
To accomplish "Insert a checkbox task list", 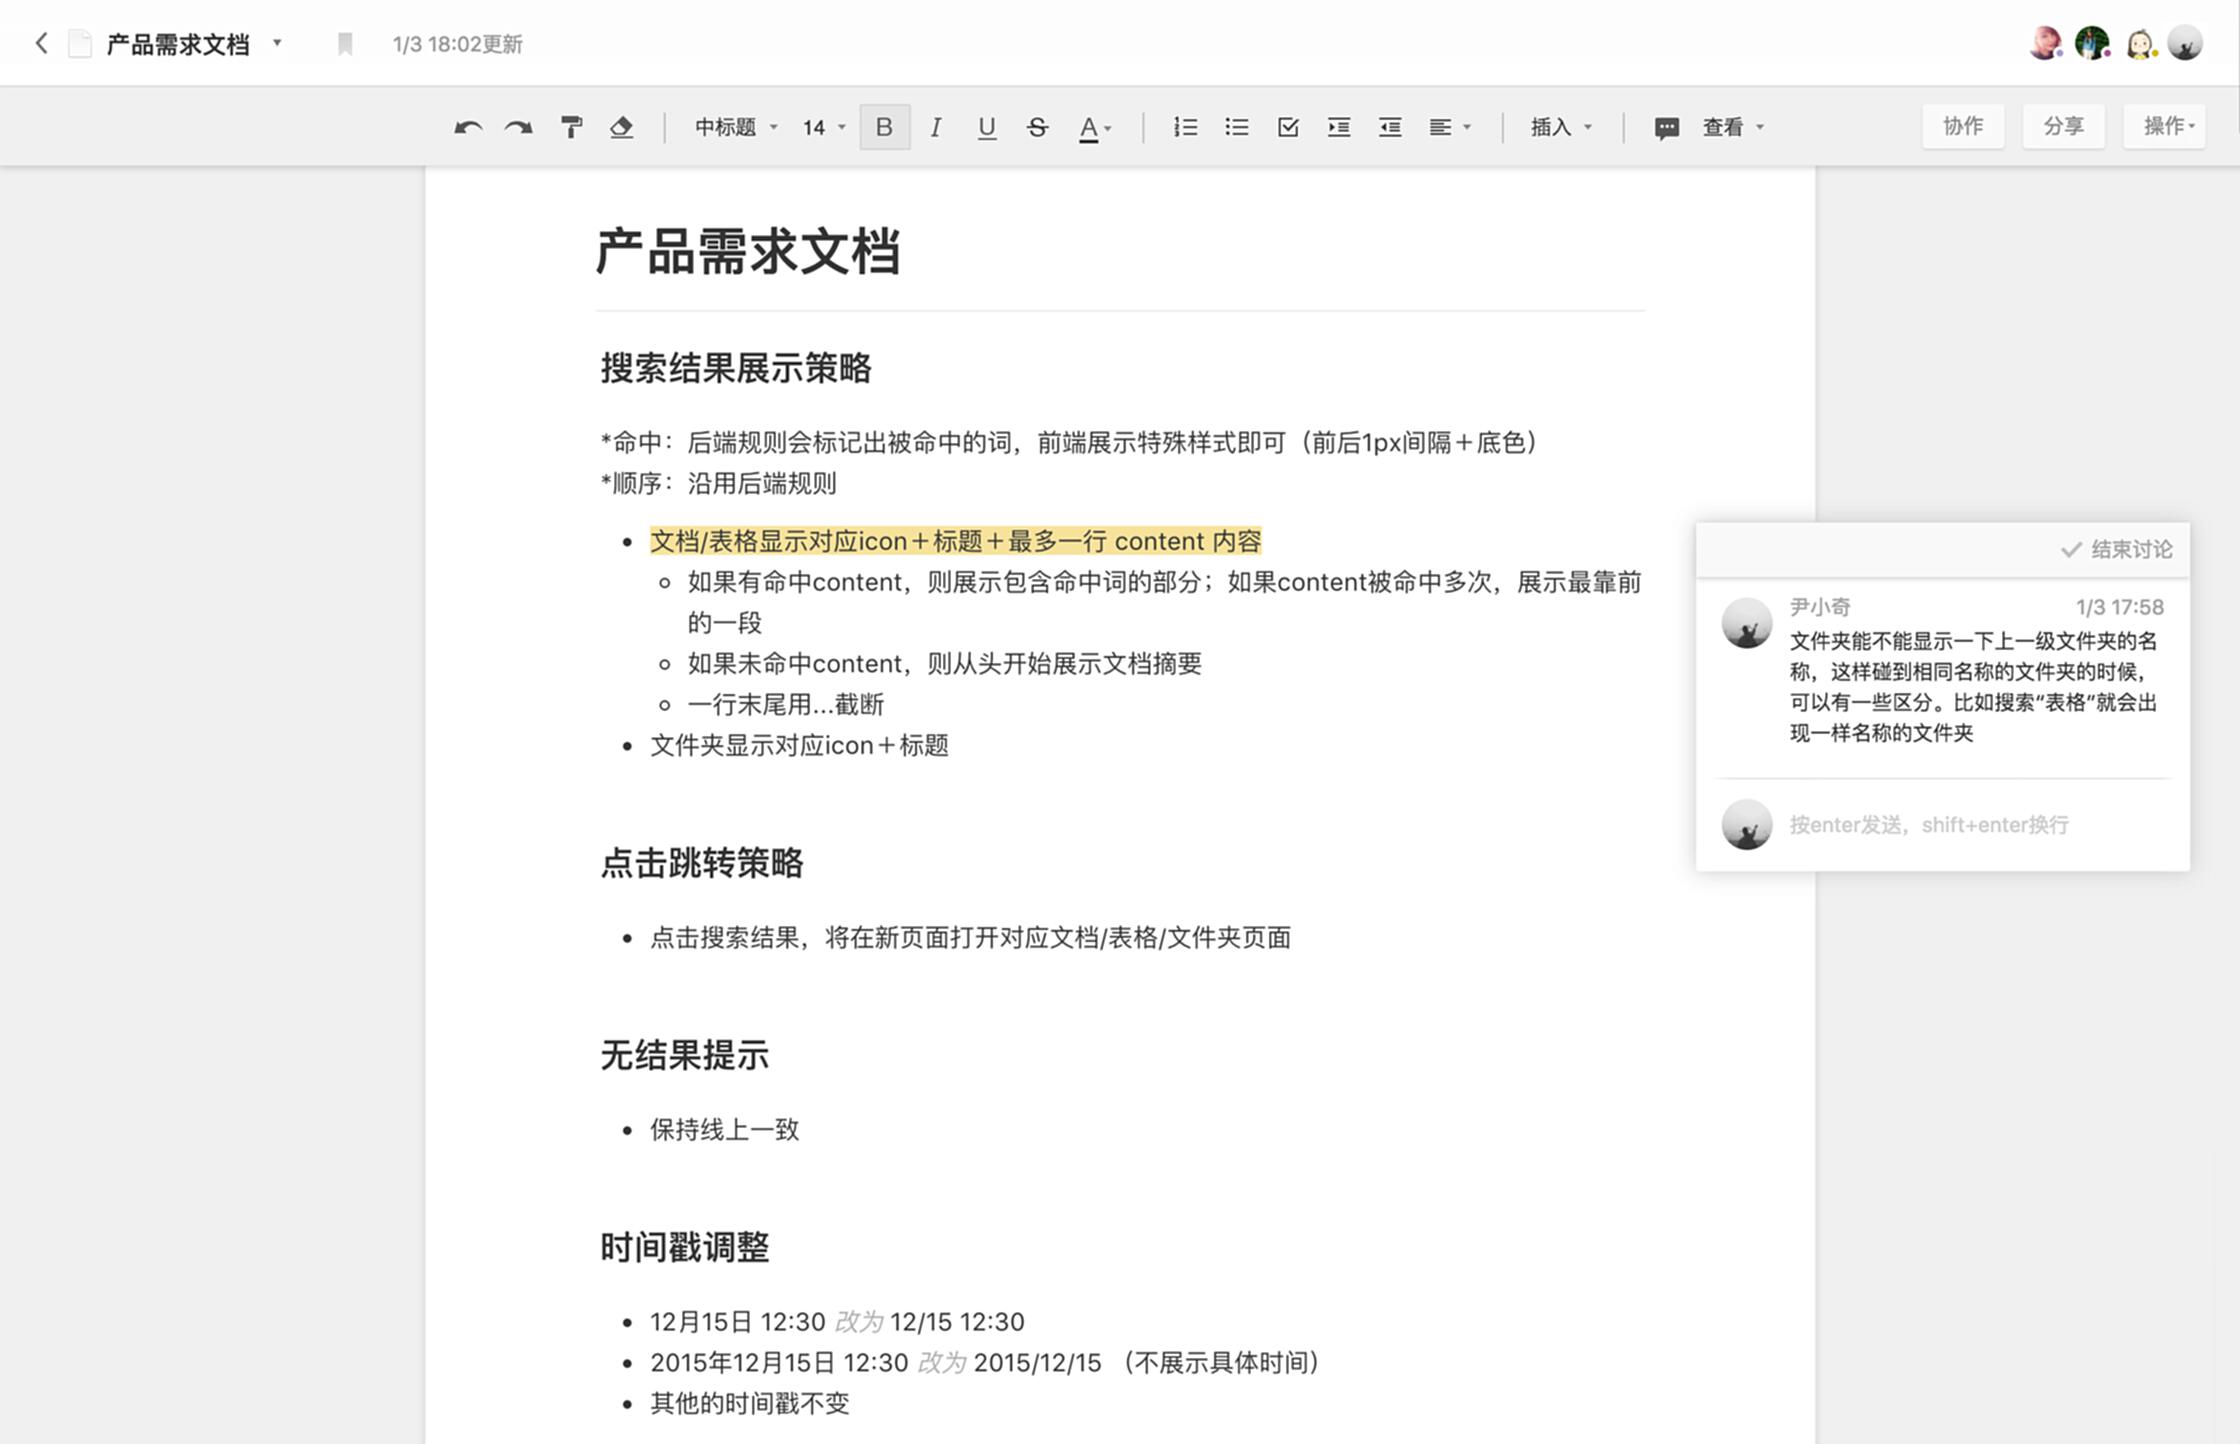I will coord(1287,127).
